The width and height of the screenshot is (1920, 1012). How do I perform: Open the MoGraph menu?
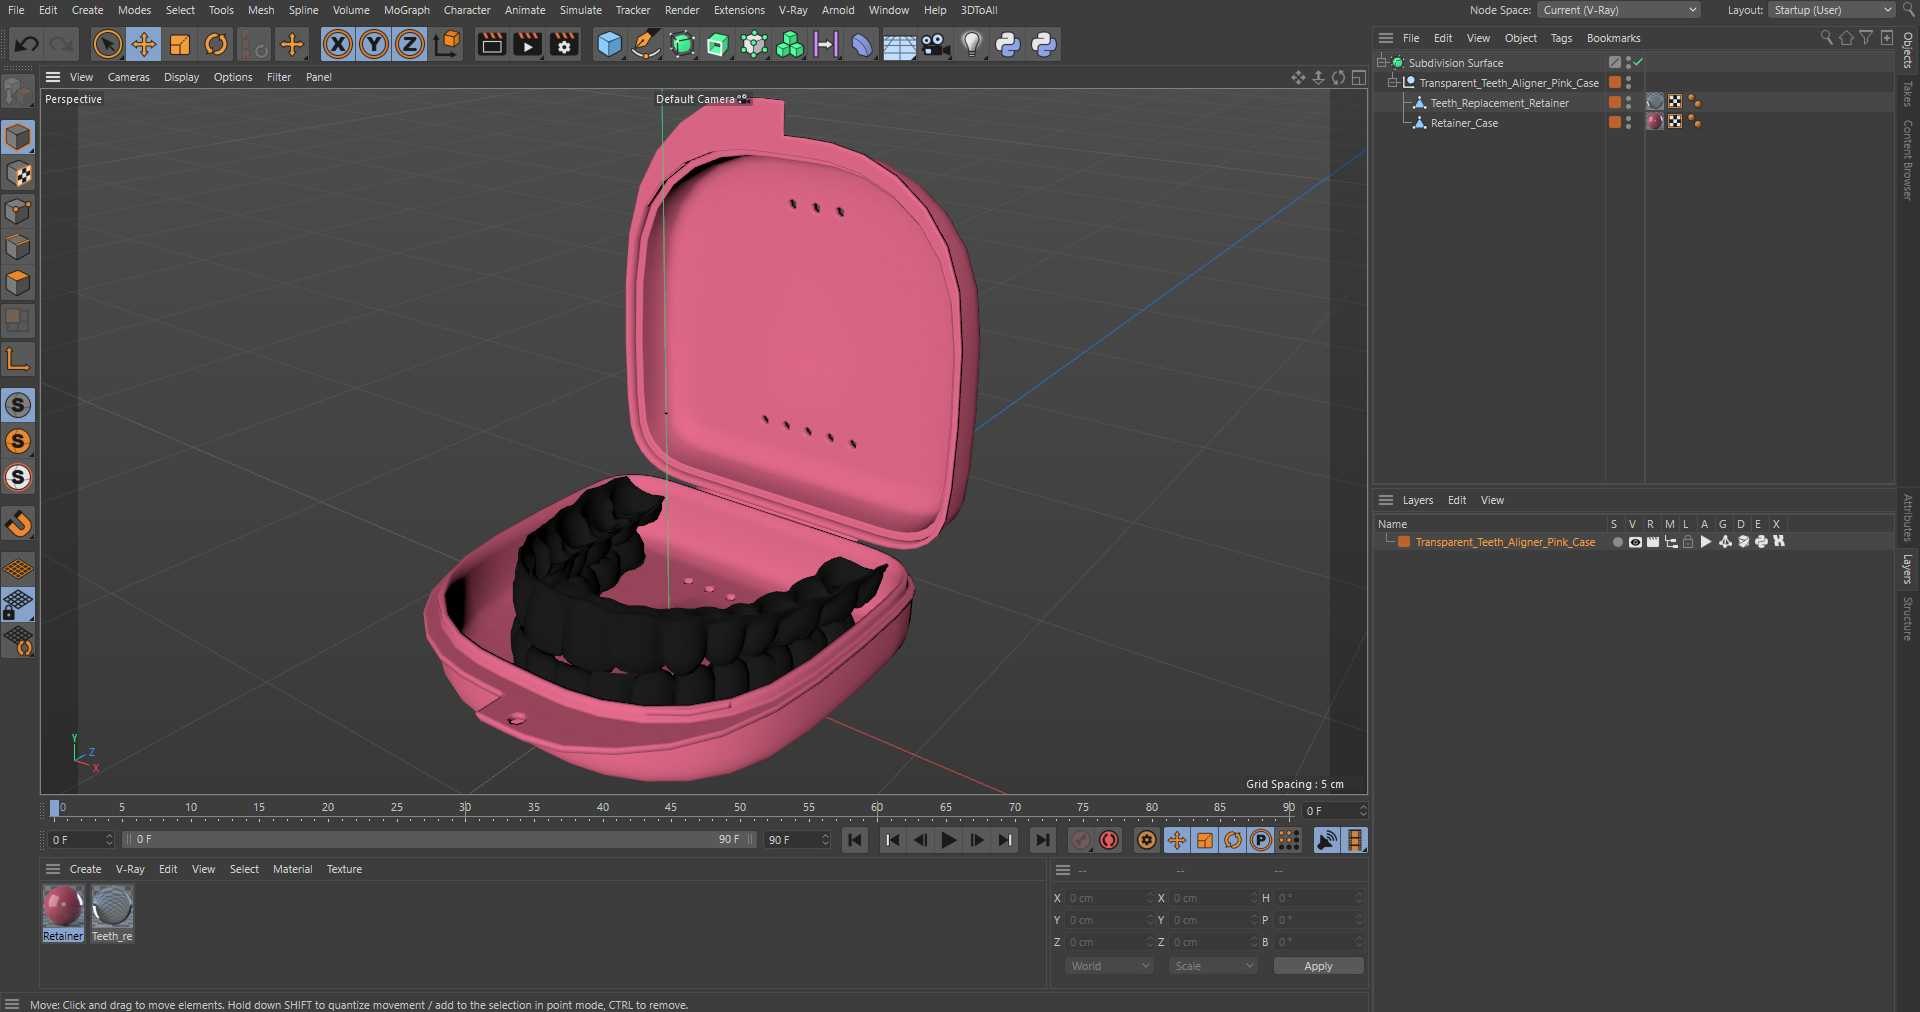406,10
